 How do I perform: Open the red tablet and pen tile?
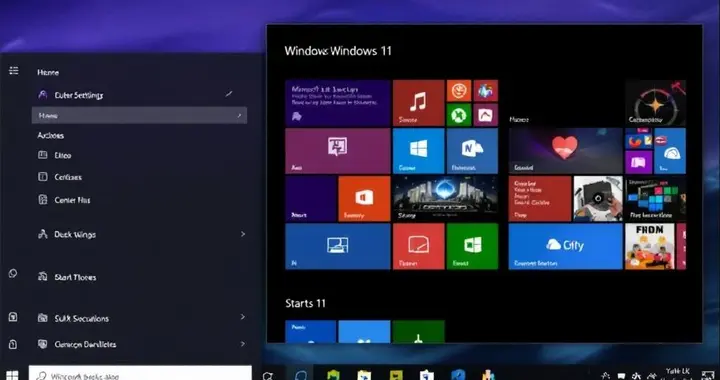coord(418,246)
